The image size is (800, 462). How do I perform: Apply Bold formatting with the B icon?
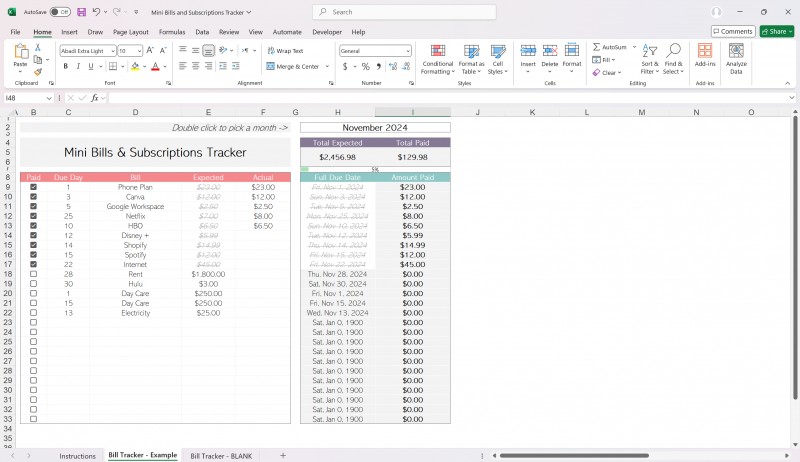66,66
